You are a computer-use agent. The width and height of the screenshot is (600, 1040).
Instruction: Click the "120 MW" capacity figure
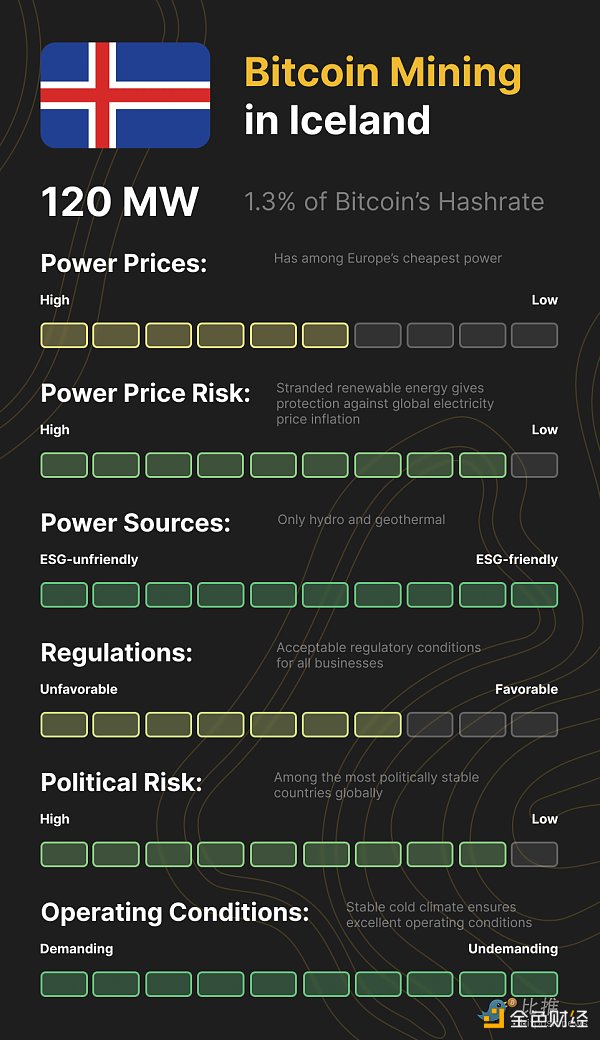point(120,202)
